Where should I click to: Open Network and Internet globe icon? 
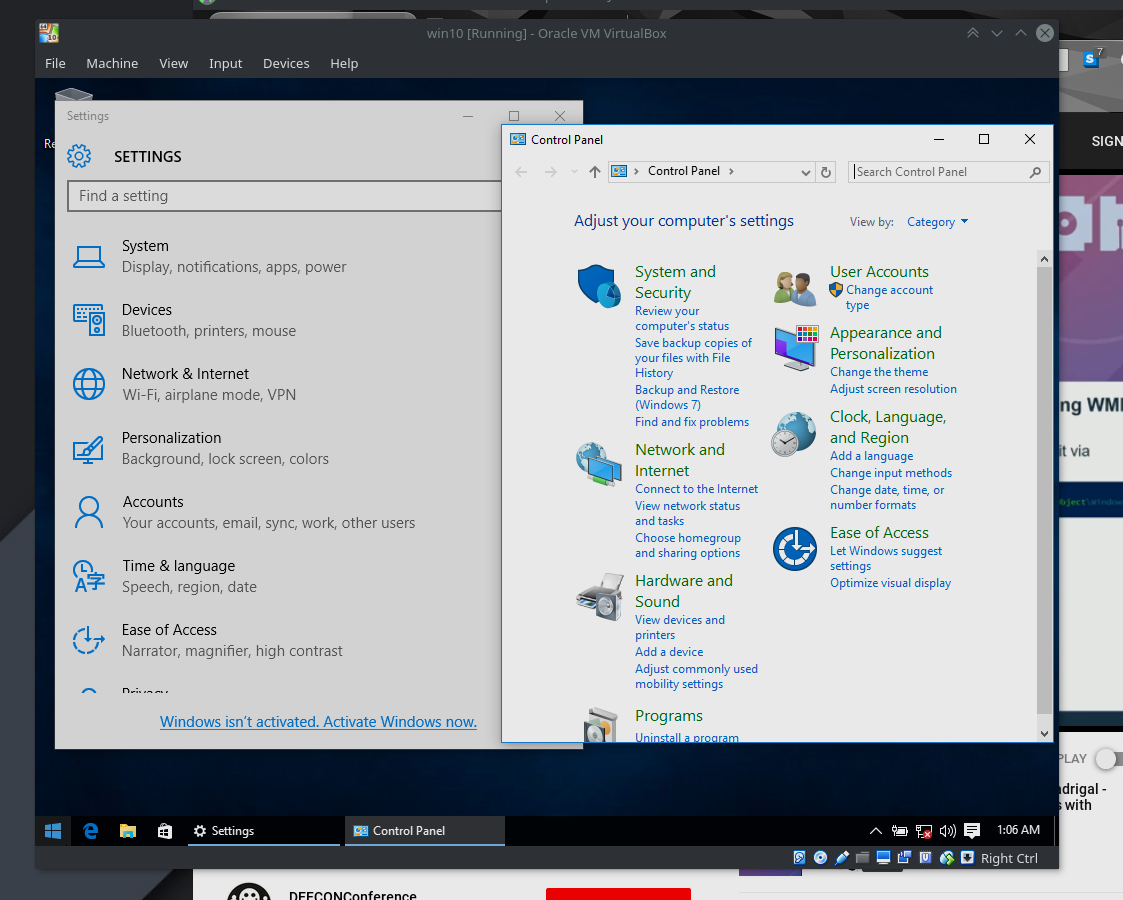point(599,463)
